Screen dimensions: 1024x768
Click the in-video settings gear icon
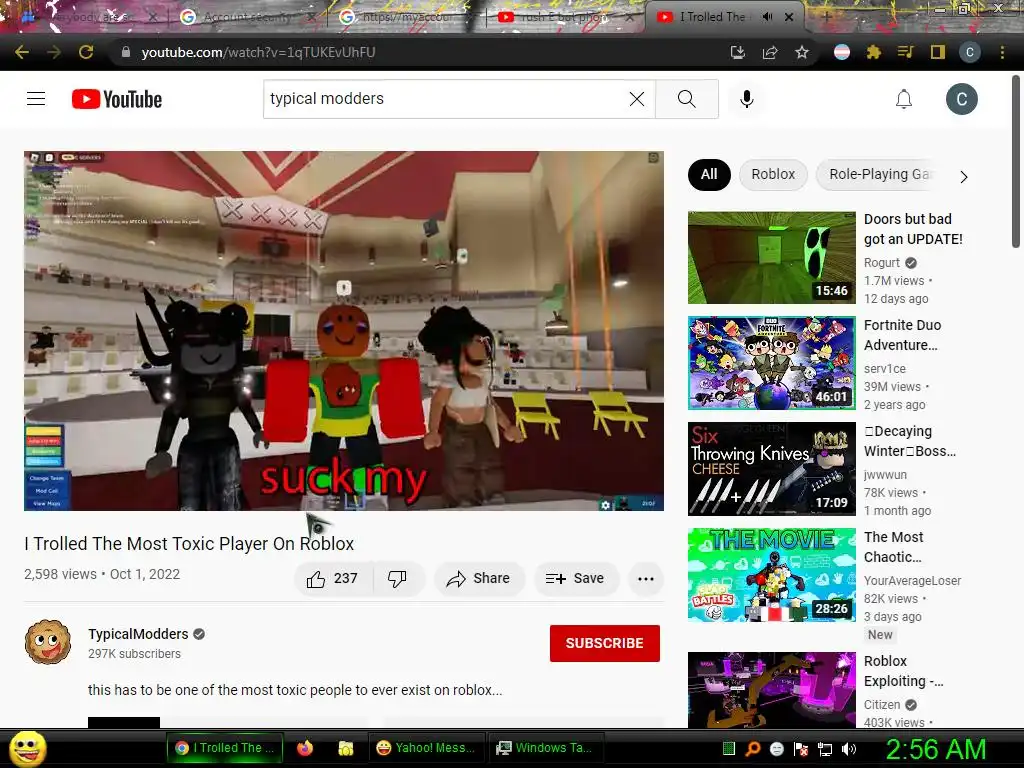(x=605, y=504)
